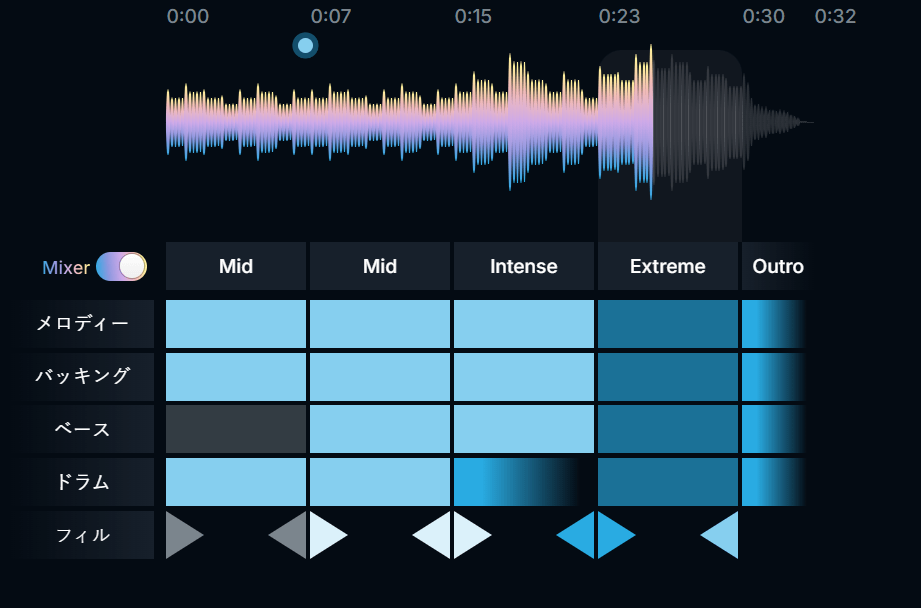Toggle ベース block in the 0:07 Mid section

[380, 429]
